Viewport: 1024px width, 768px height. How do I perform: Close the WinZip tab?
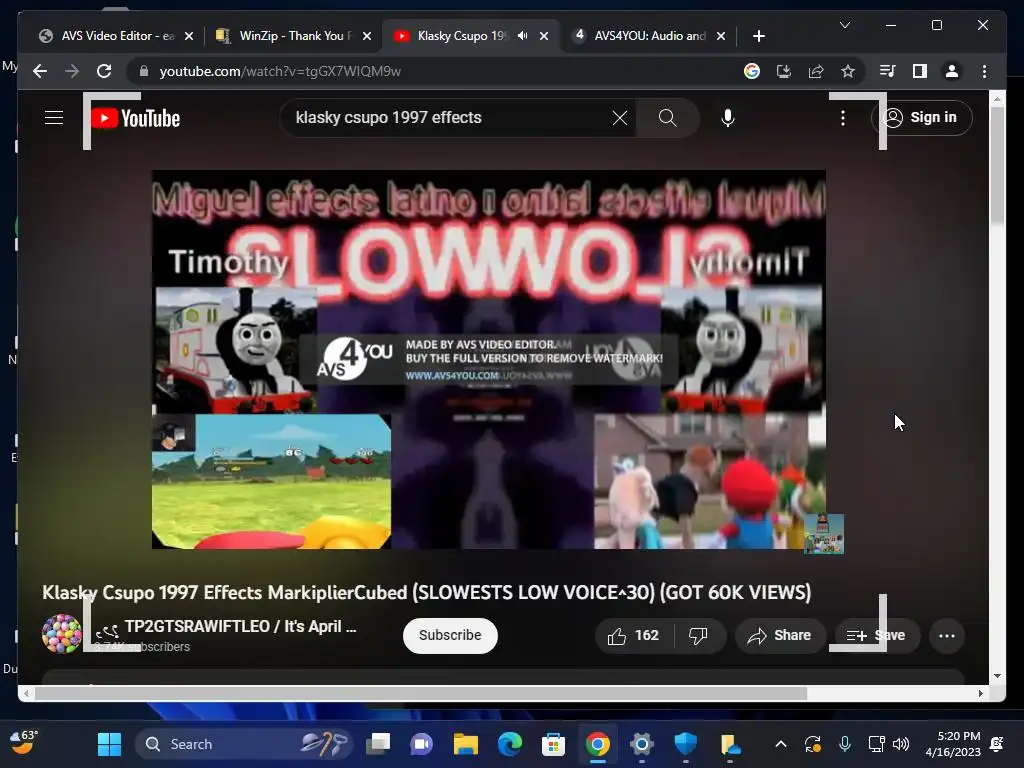click(367, 36)
